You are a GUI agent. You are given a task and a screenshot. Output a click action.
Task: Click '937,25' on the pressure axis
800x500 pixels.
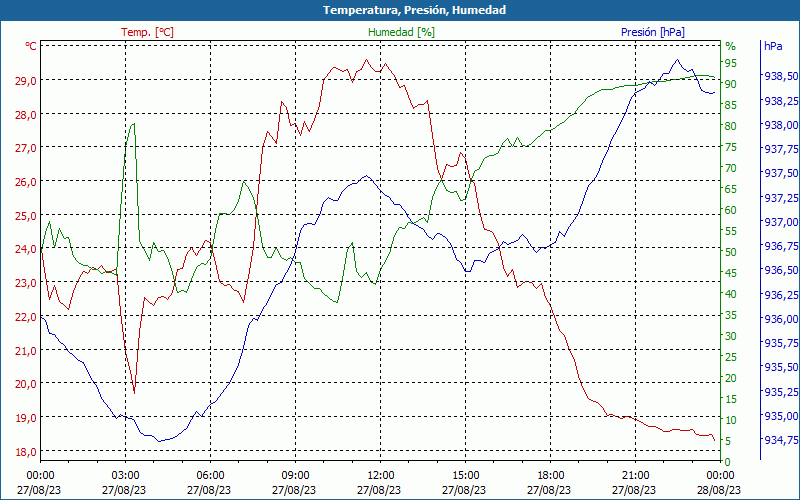781,197
